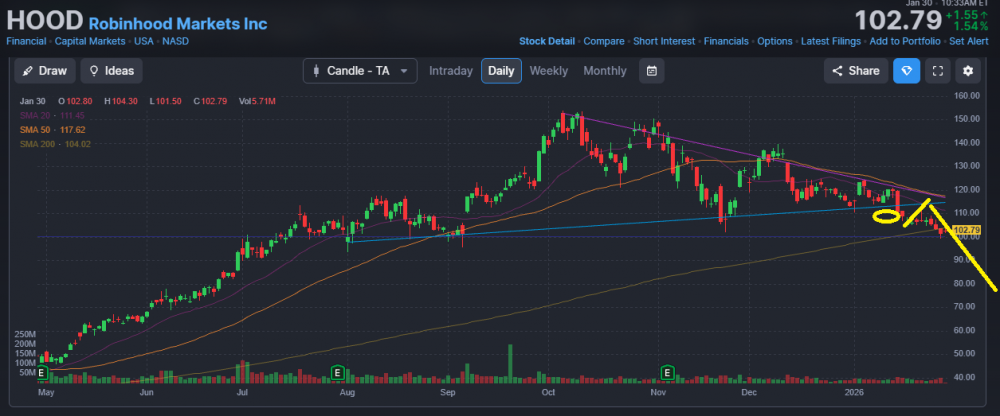Select the Daily timeframe
Image resolution: width=1000 pixels, height=416 pixels.
pos(500,71)
